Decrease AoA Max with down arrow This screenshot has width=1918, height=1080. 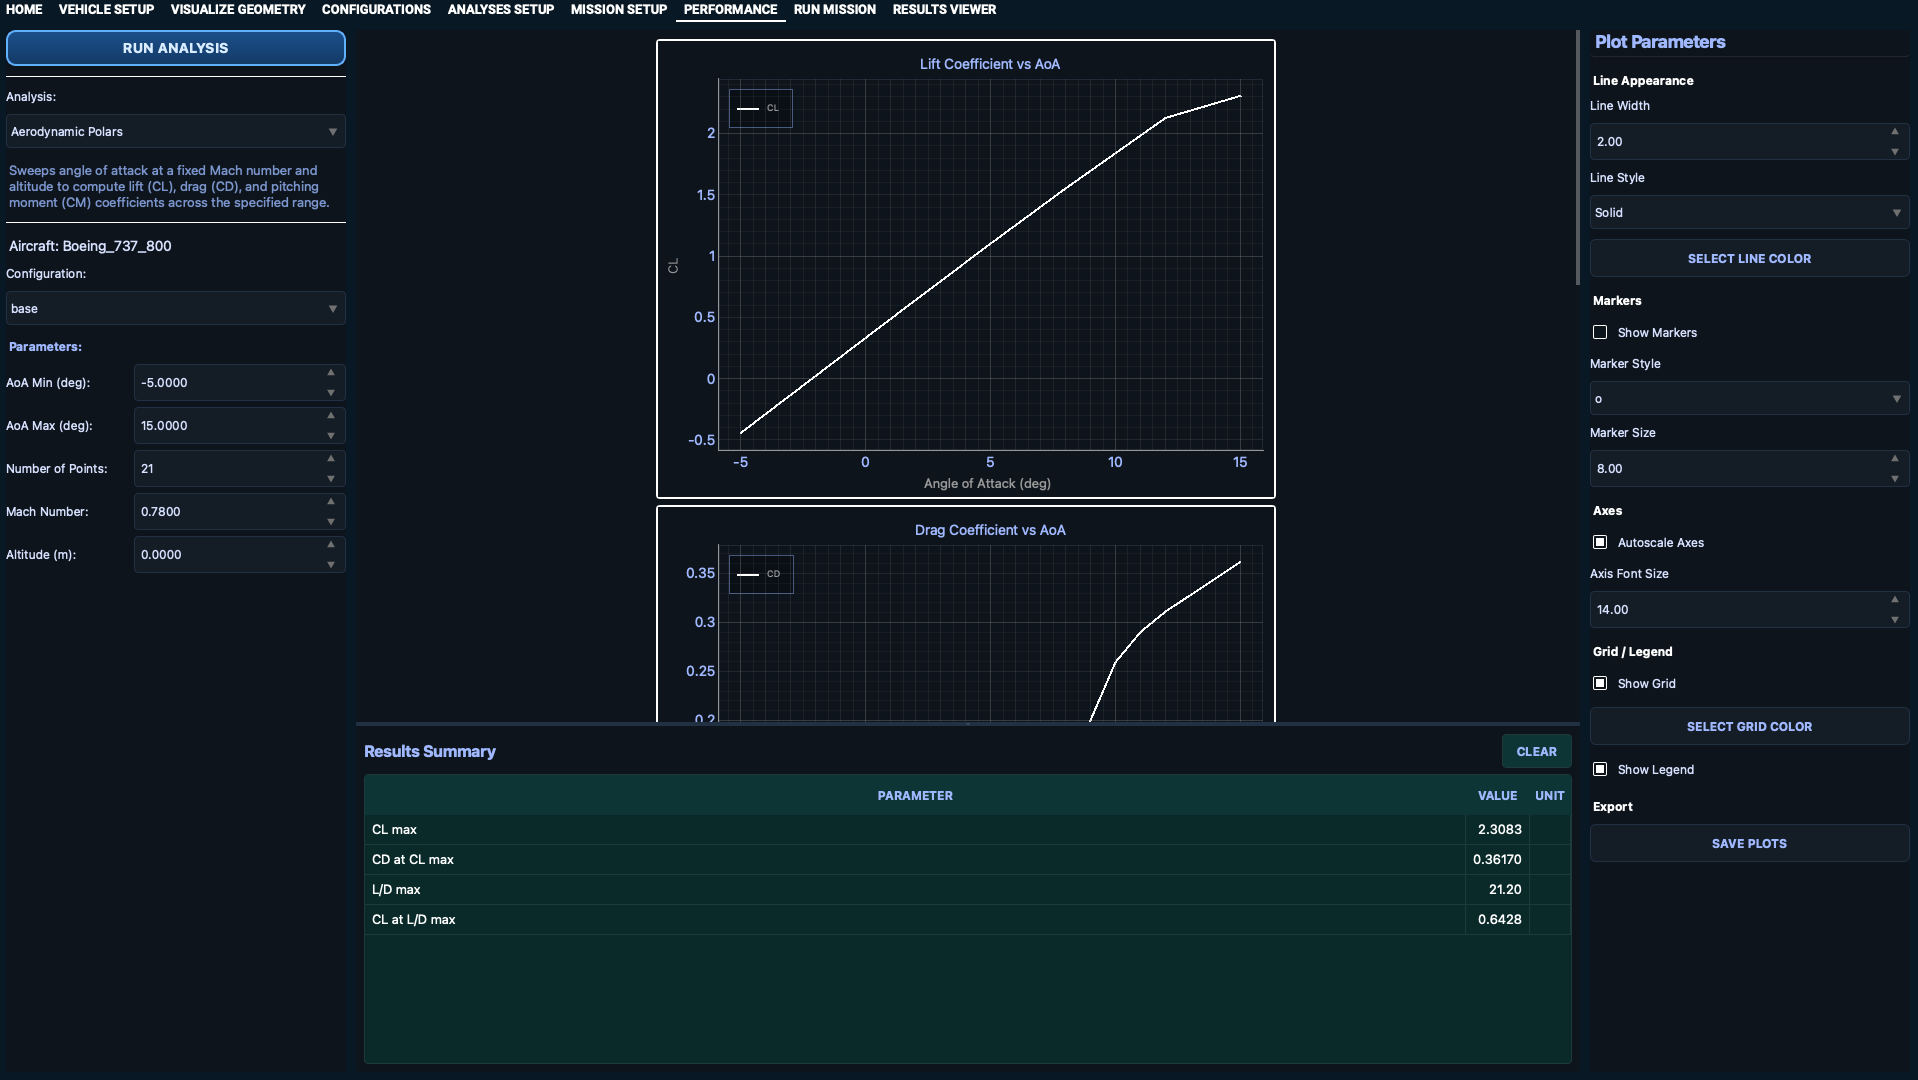tap(331, 435)
